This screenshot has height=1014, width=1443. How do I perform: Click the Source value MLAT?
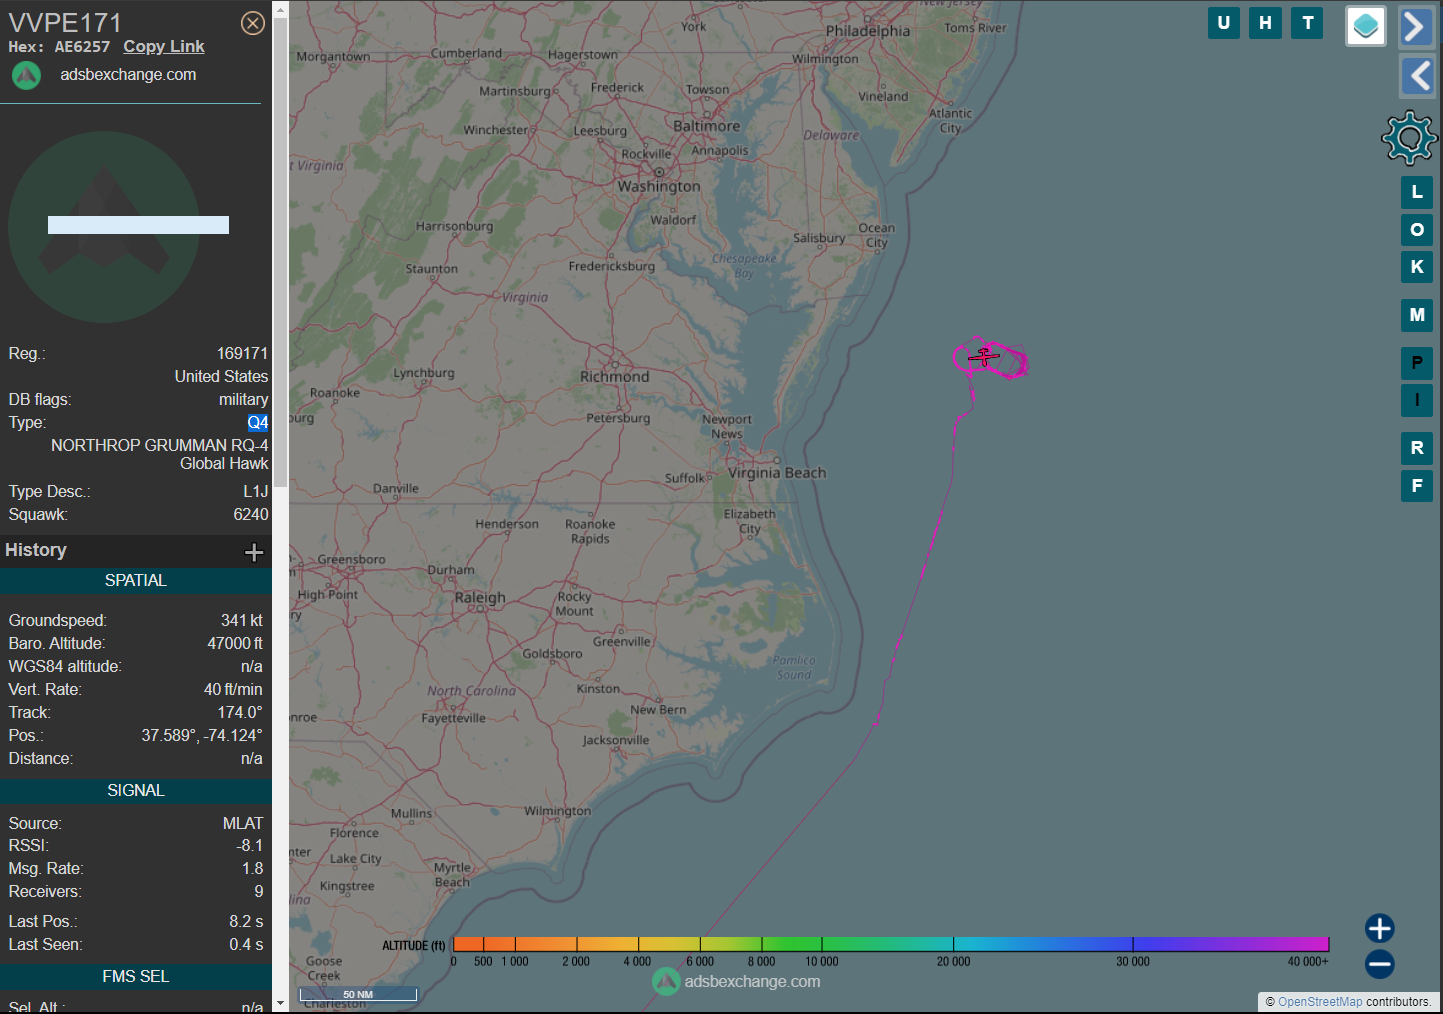tap(243, 824)
